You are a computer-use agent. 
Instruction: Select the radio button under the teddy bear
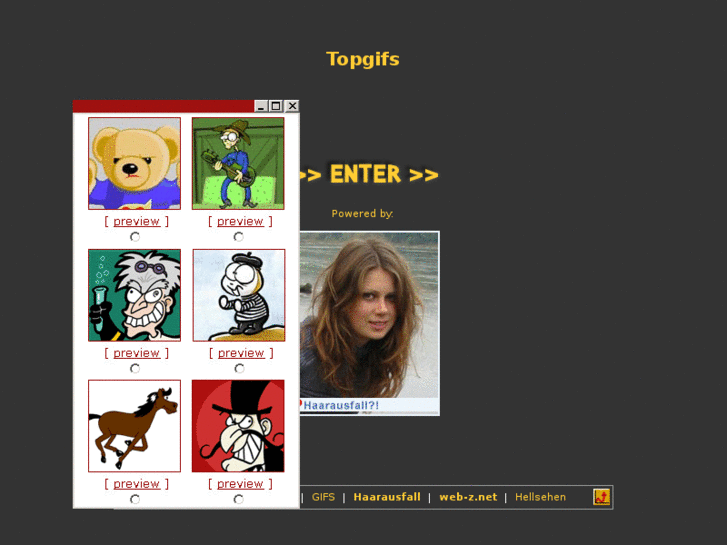[x=135, y=237]
